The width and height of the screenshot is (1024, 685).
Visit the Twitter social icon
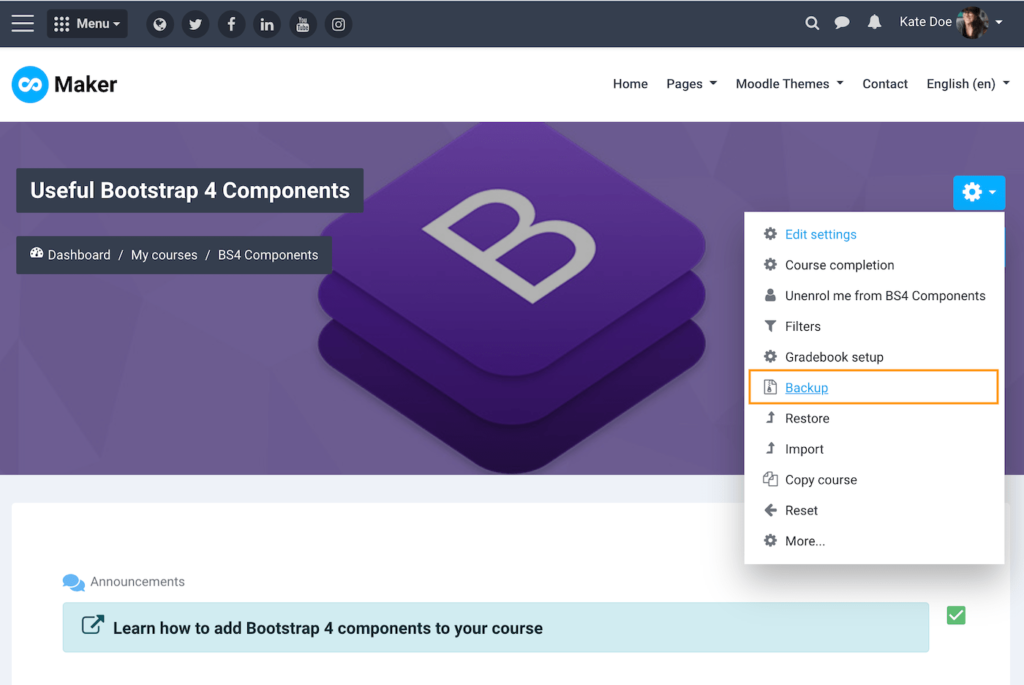pos(195,24)
